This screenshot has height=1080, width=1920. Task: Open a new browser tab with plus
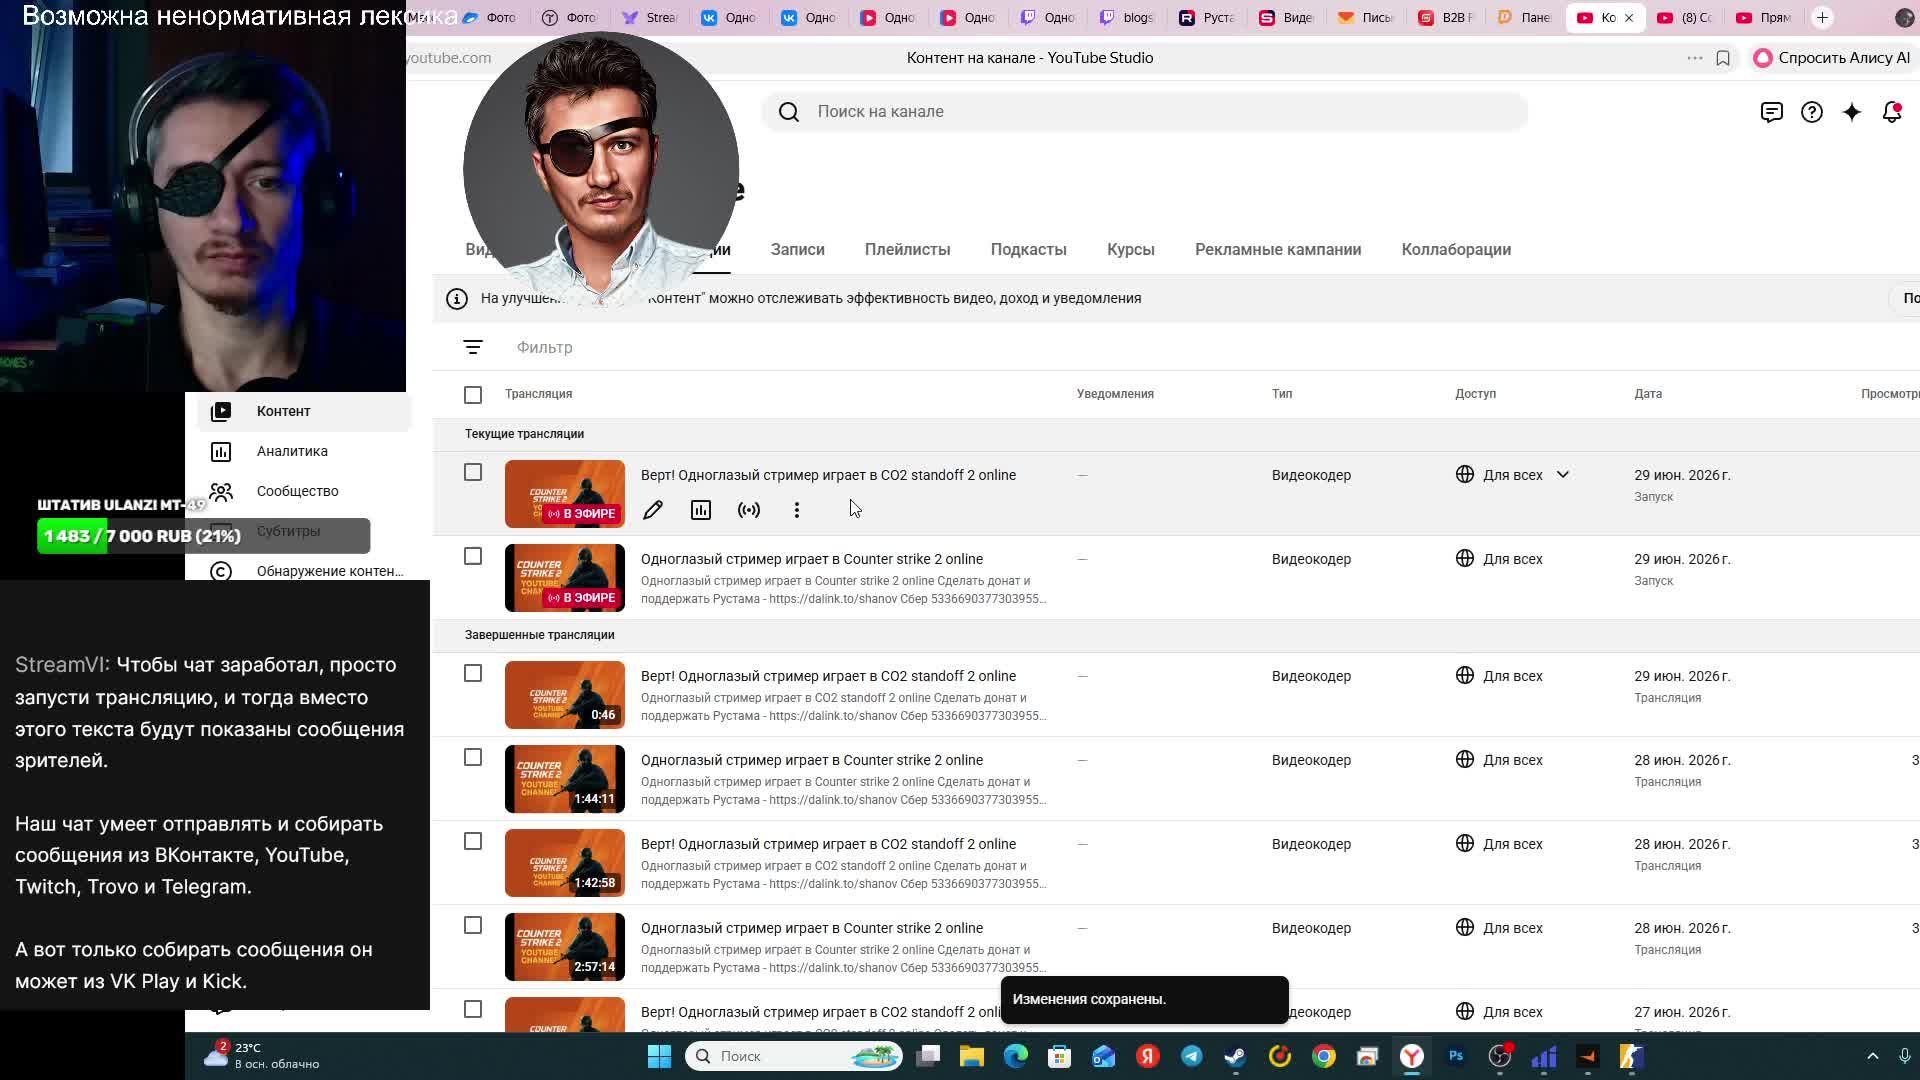[x=1822, y=17]
